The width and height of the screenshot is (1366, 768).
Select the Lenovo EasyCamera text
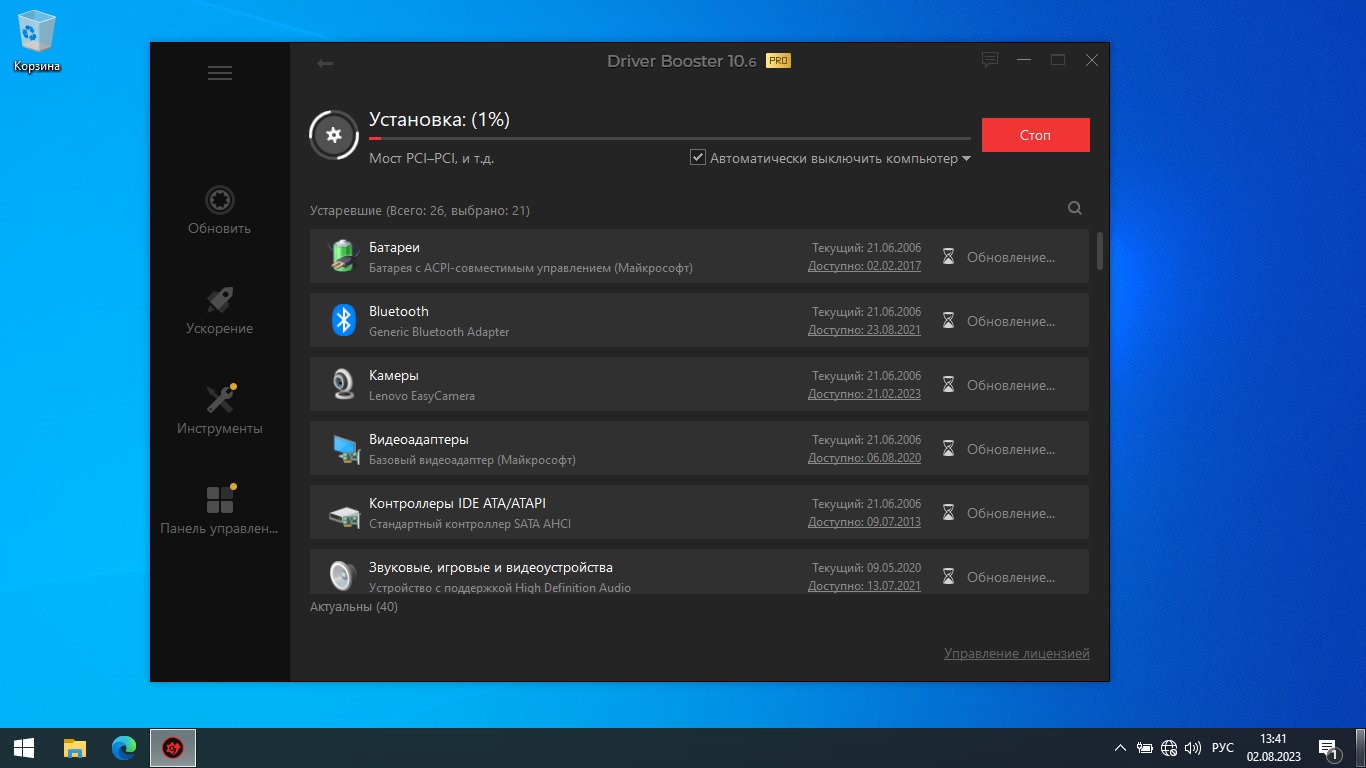click(x=422, y=396)
